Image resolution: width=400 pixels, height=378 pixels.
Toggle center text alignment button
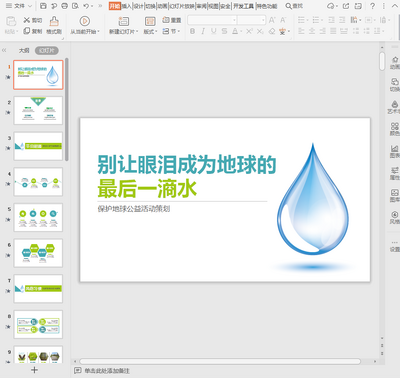coord(312,31)
